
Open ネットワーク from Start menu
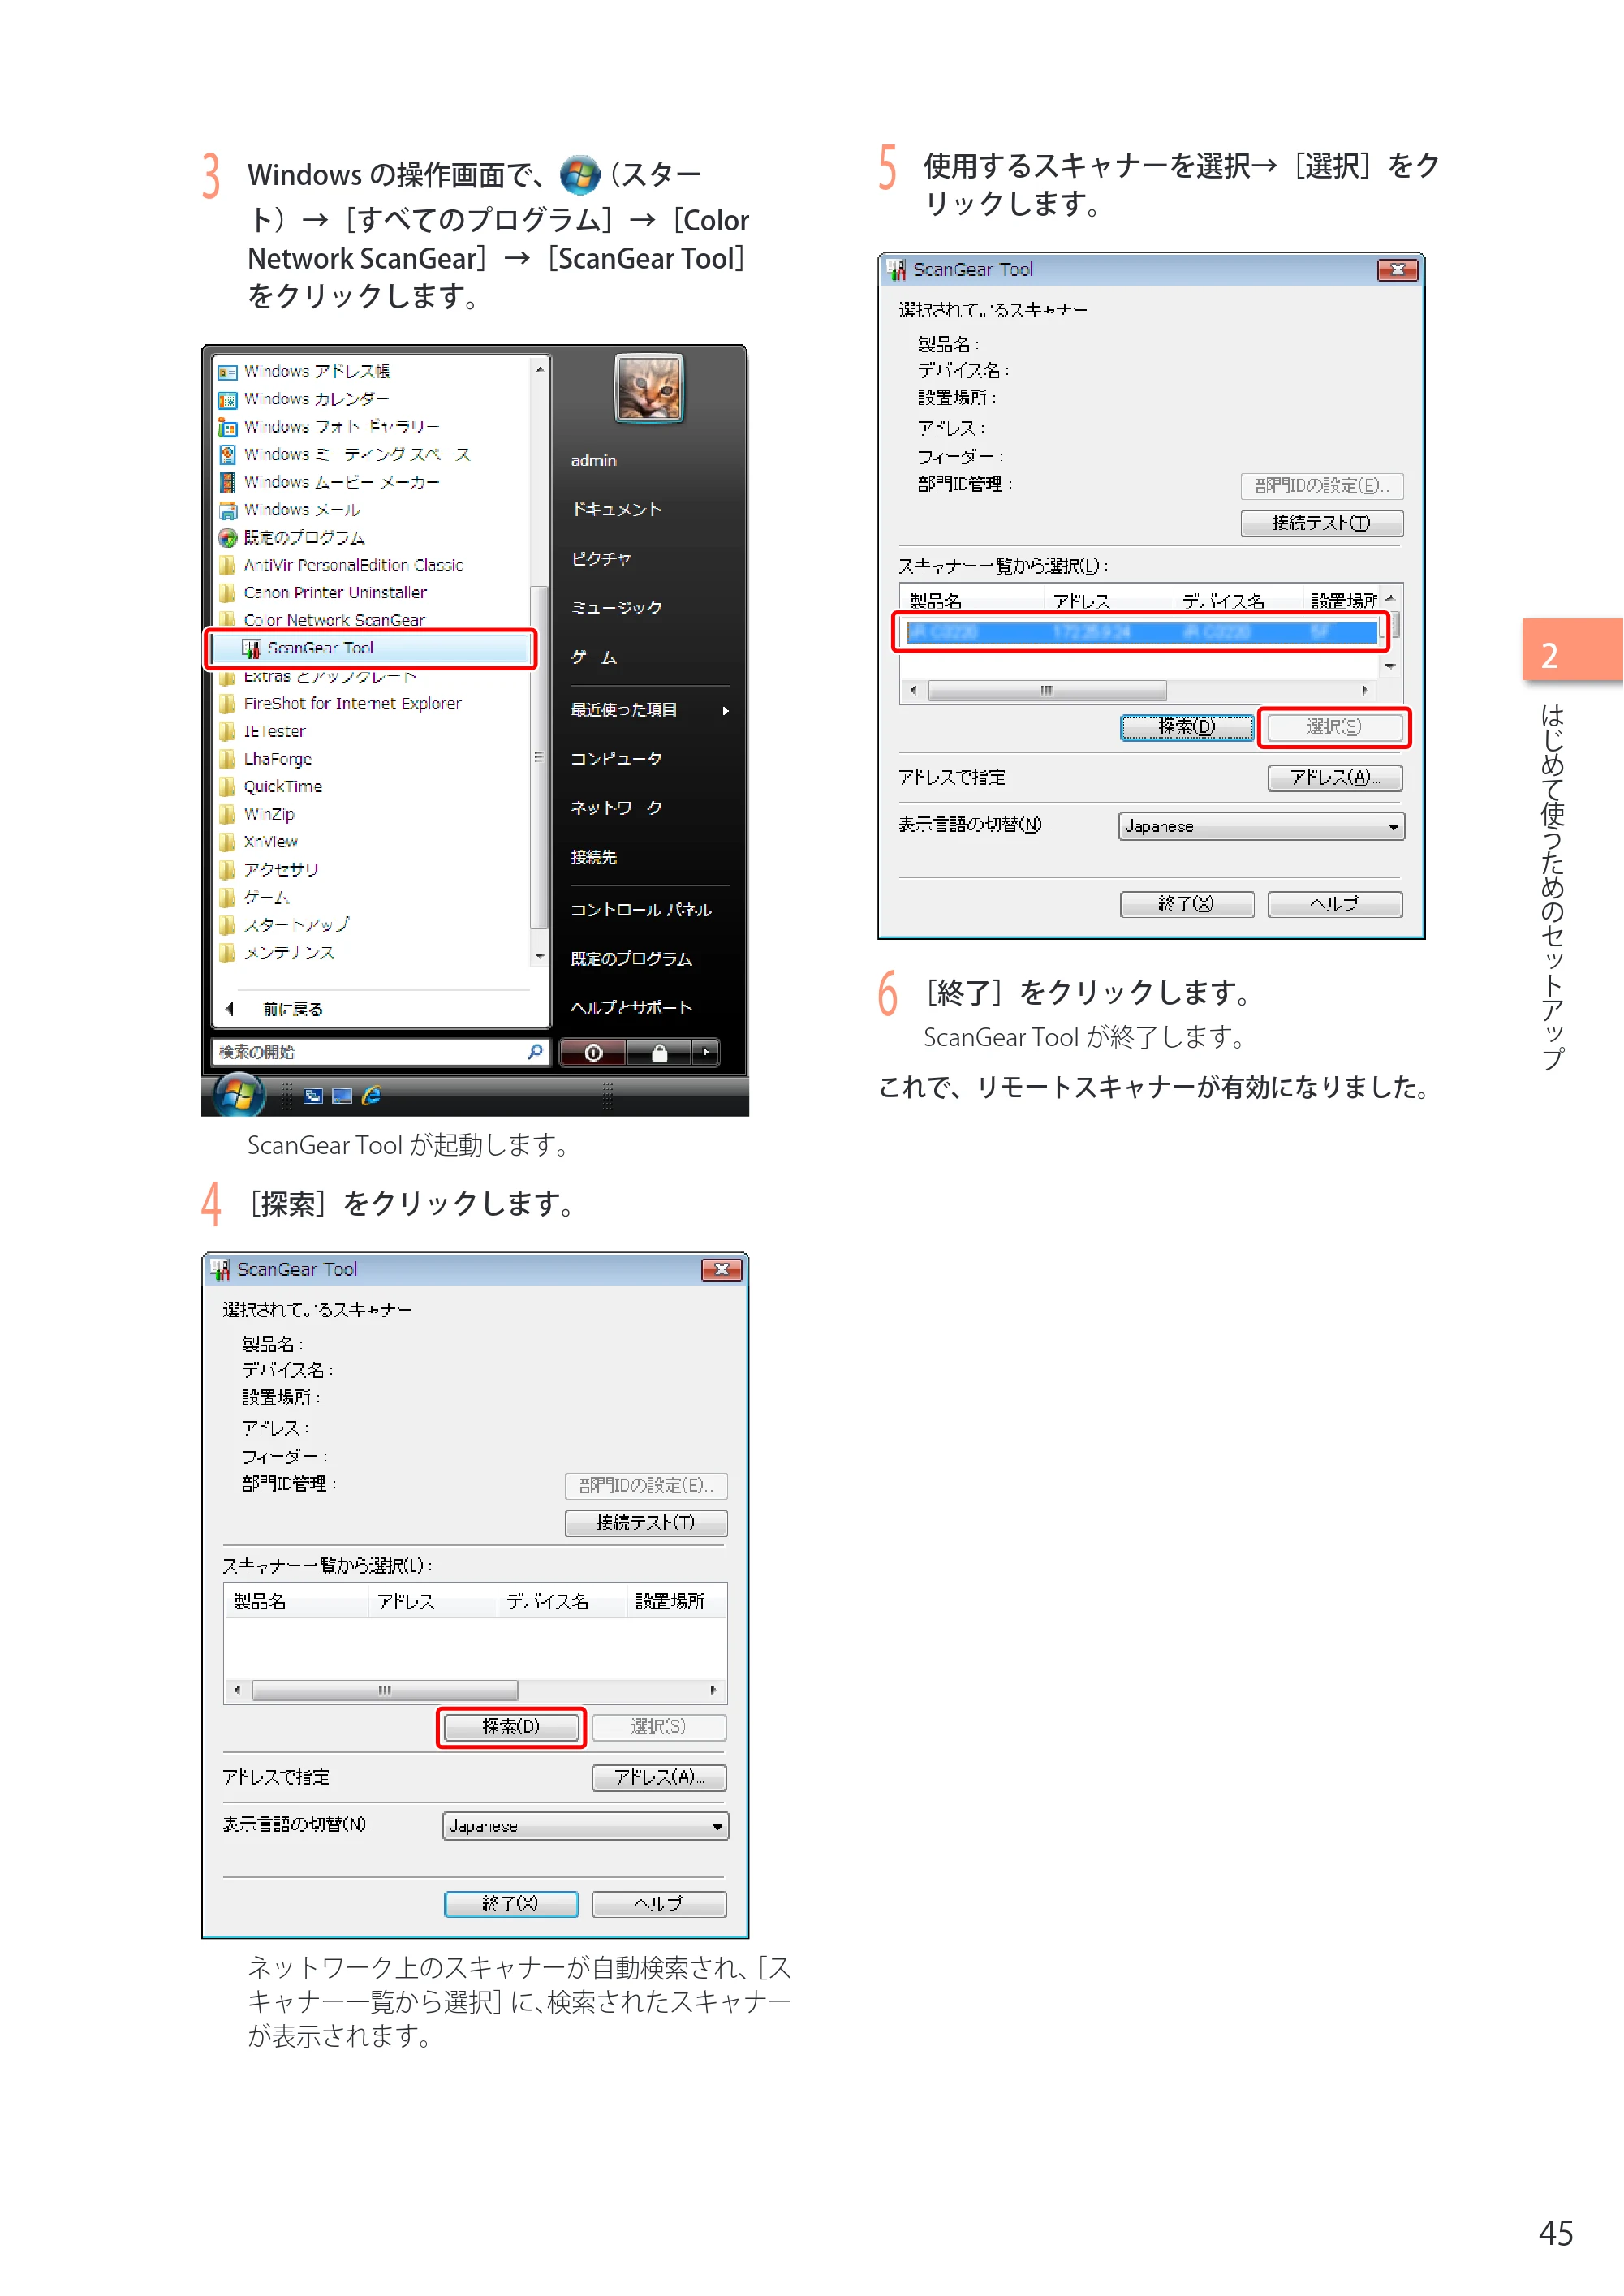617,808
